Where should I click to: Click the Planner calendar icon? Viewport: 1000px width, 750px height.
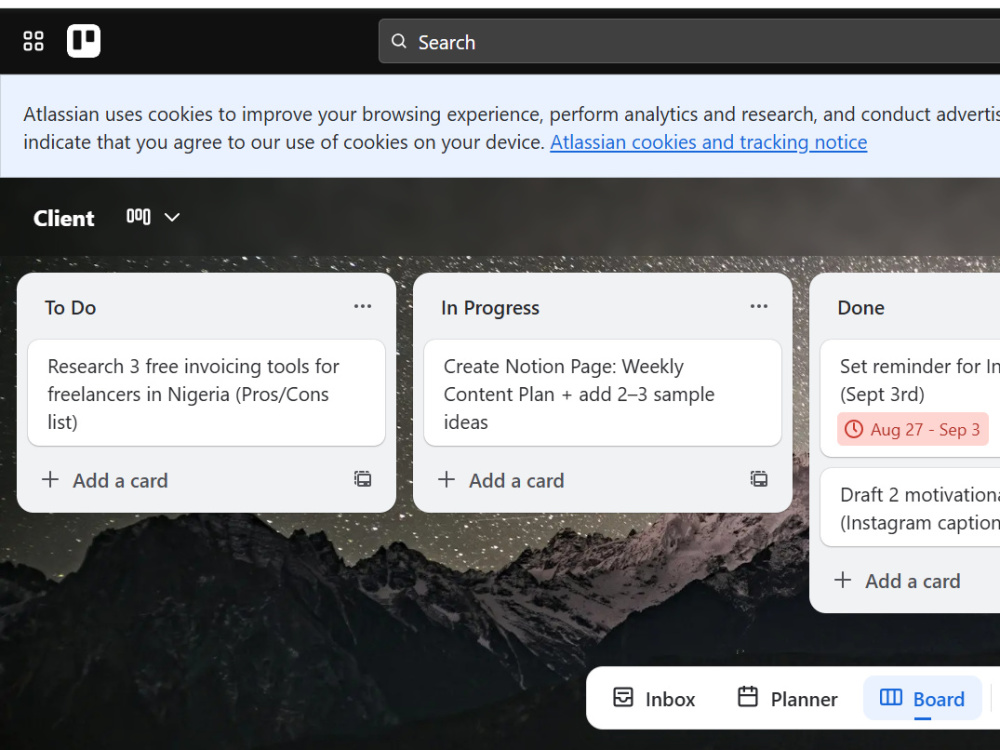(748, 697)
